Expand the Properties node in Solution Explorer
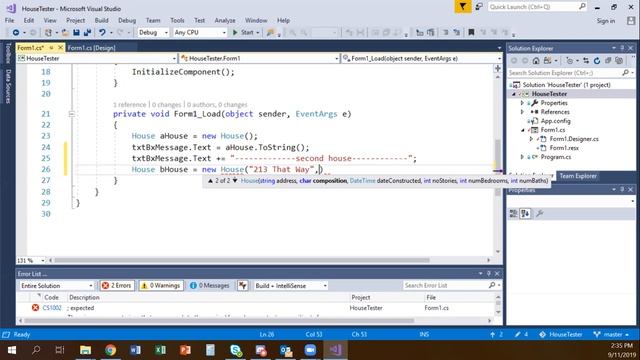The image size is (640, 360). click(x=522, y=103)
